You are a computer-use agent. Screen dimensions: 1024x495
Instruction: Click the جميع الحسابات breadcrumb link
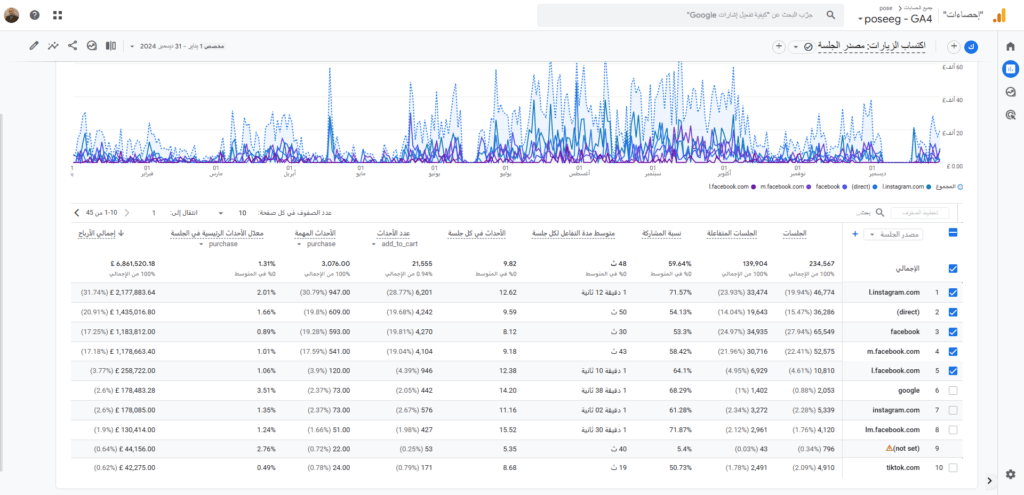click(x=920, y=7)
